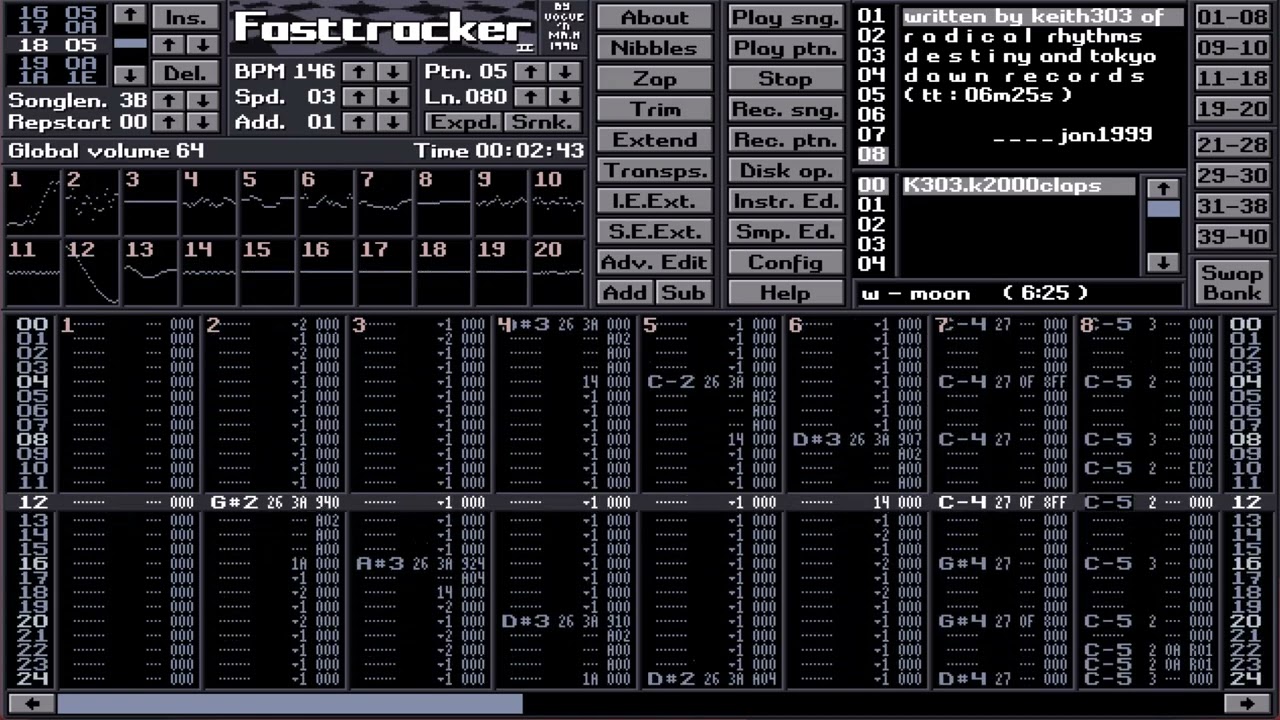This screenshot has height=720, width=1280.
Task: Increase Add. value with up arrow
Action: [358, 122]
